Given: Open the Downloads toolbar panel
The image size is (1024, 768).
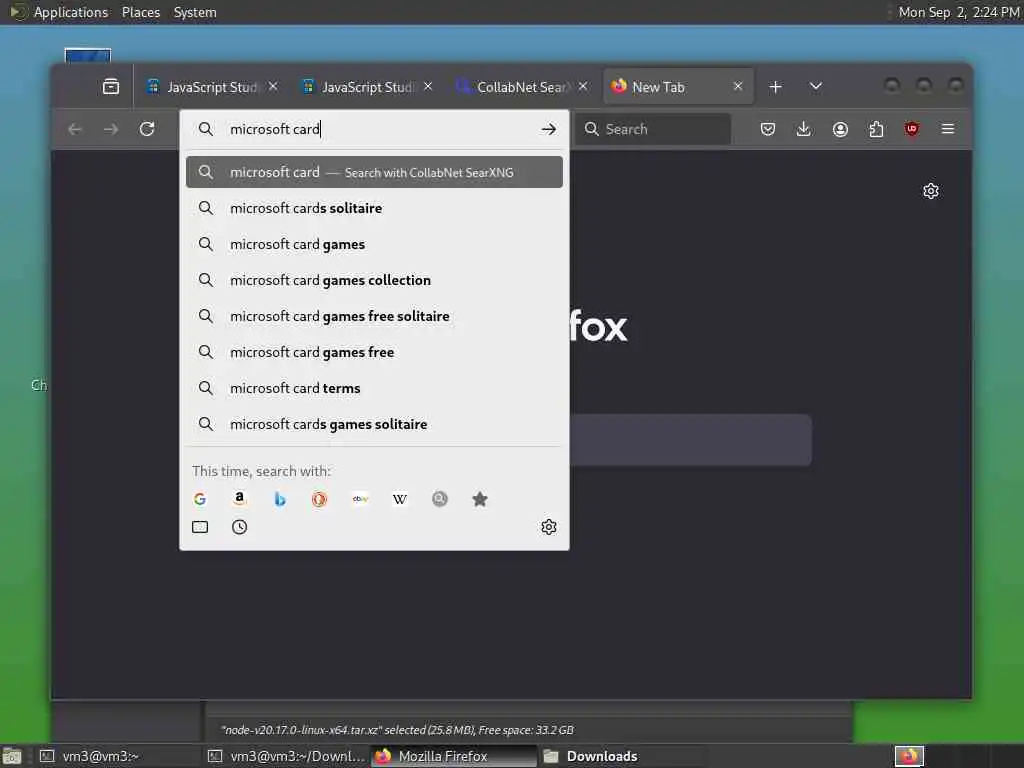Looking at the screenshot, I should click(804, 129).
